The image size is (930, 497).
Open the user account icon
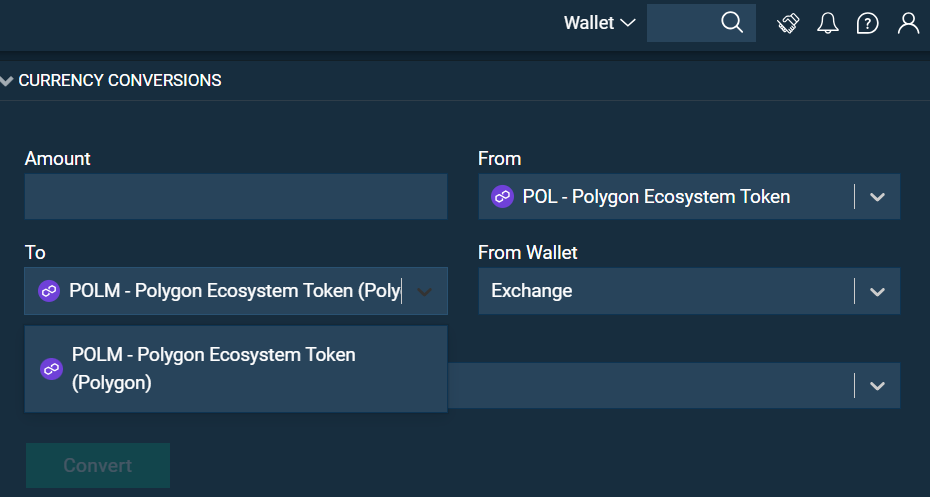click(908, 24)
